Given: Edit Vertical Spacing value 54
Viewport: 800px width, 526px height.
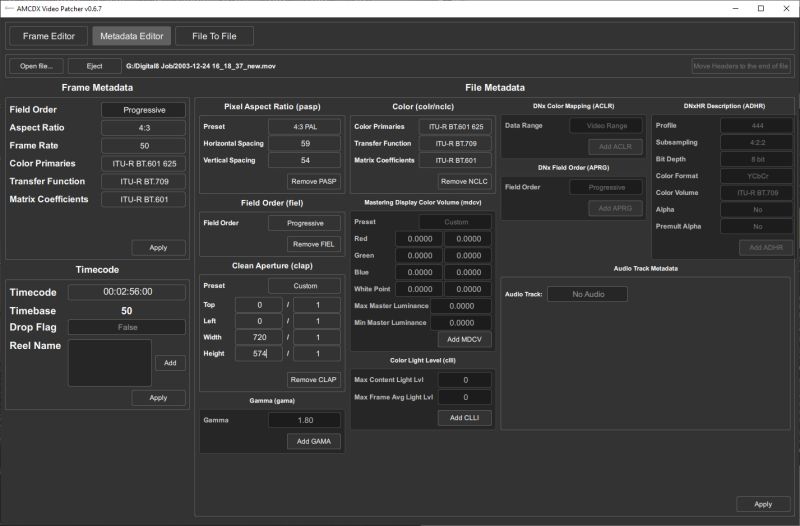Looking at the screenshot, I should point(305,160).
